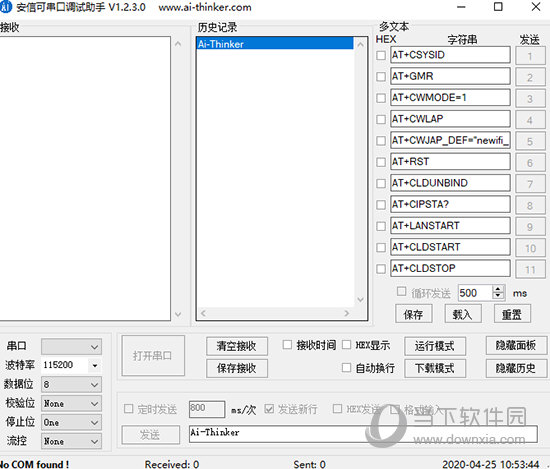Click send button 7 for AT+CLDUNBIND
The height and width of the screenshot is (469, 550).
[530, 184]
